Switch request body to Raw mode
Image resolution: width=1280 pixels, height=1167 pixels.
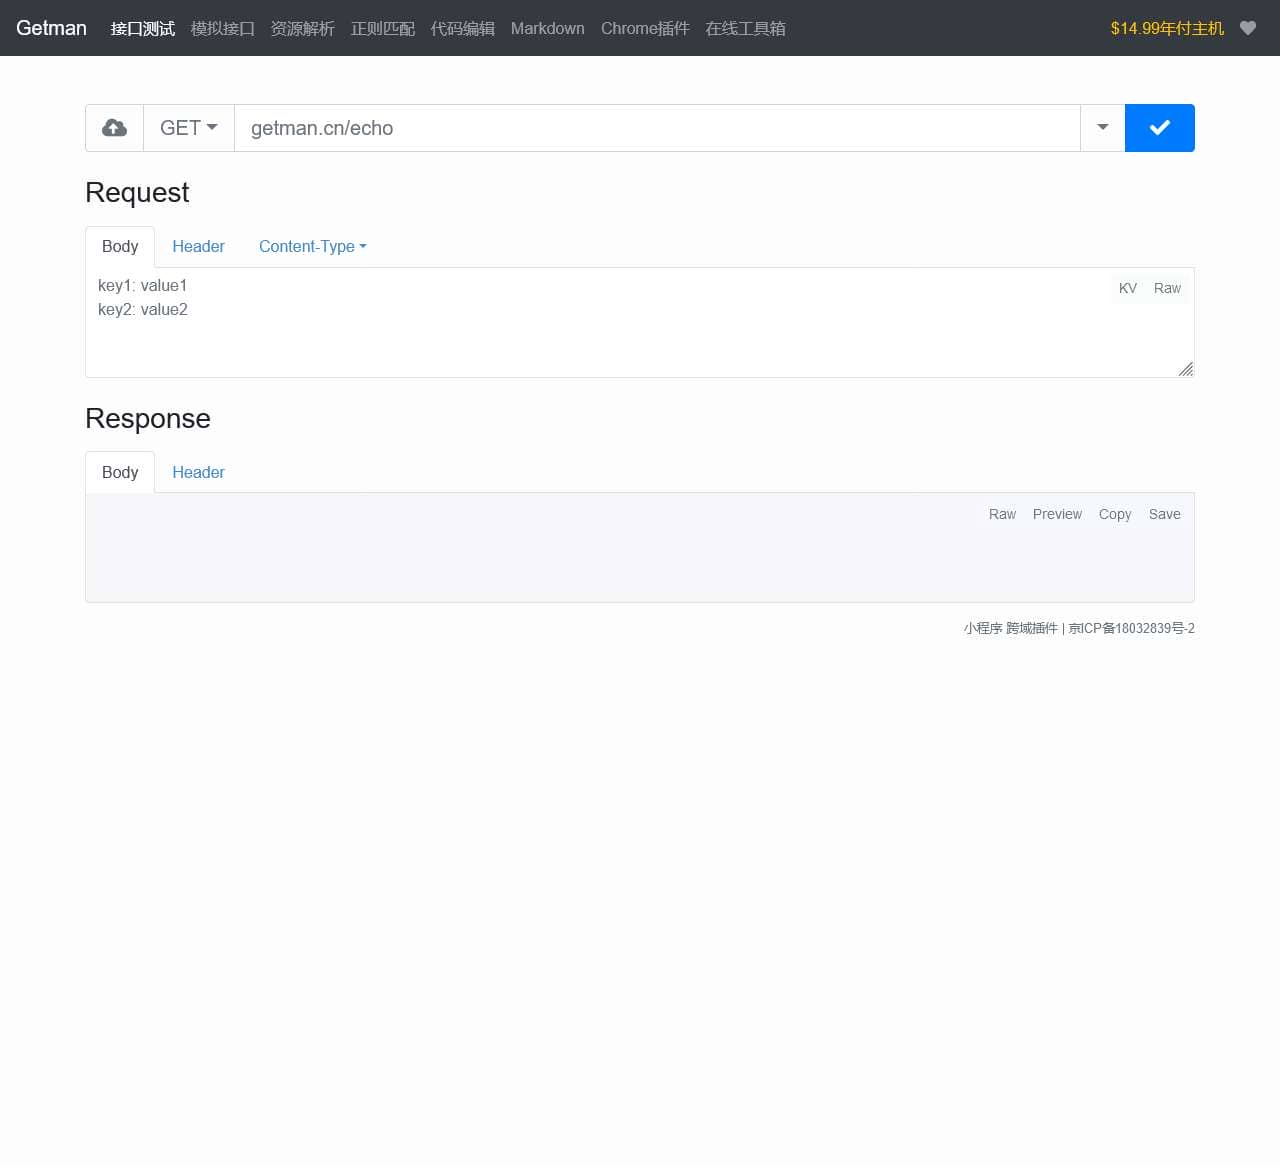(x=1167, y=288)
